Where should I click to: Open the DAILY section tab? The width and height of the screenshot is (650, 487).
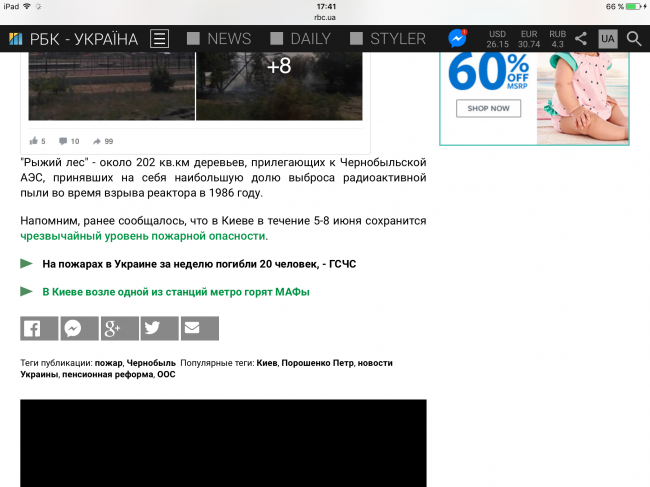(301, 39)
